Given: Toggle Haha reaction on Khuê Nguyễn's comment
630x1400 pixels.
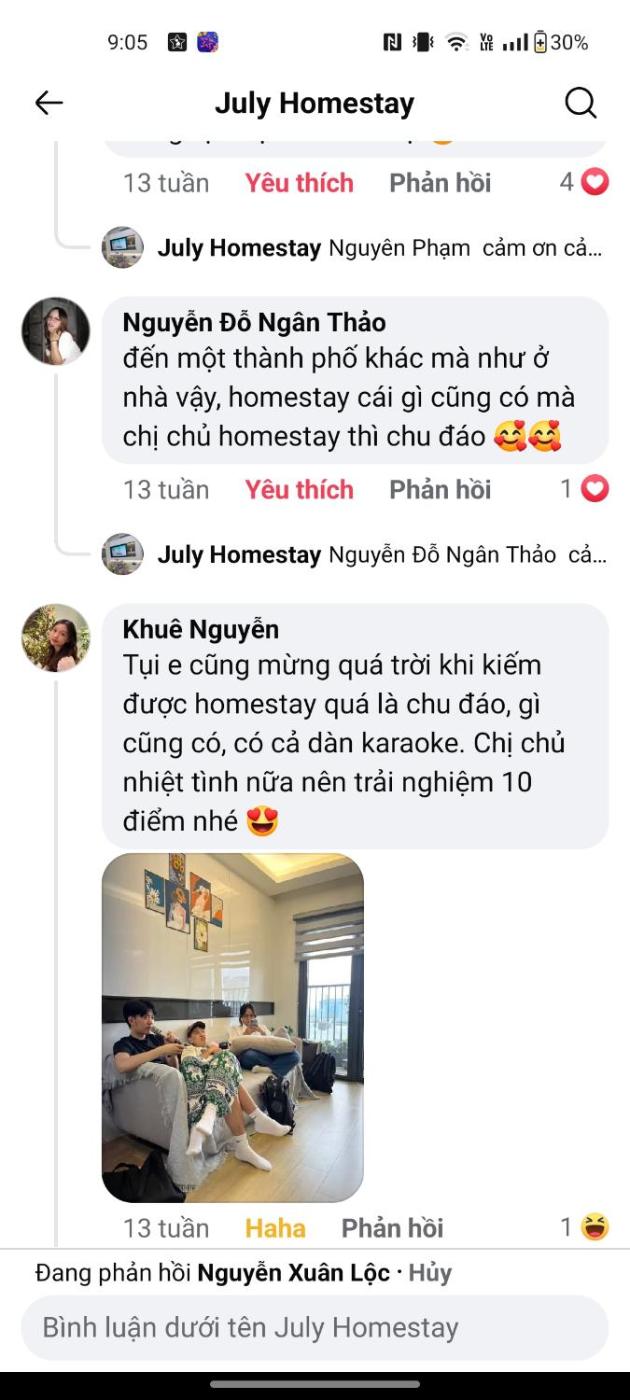Looking at the screenshot, I should pyautogui.click(x=275, y=1227).
